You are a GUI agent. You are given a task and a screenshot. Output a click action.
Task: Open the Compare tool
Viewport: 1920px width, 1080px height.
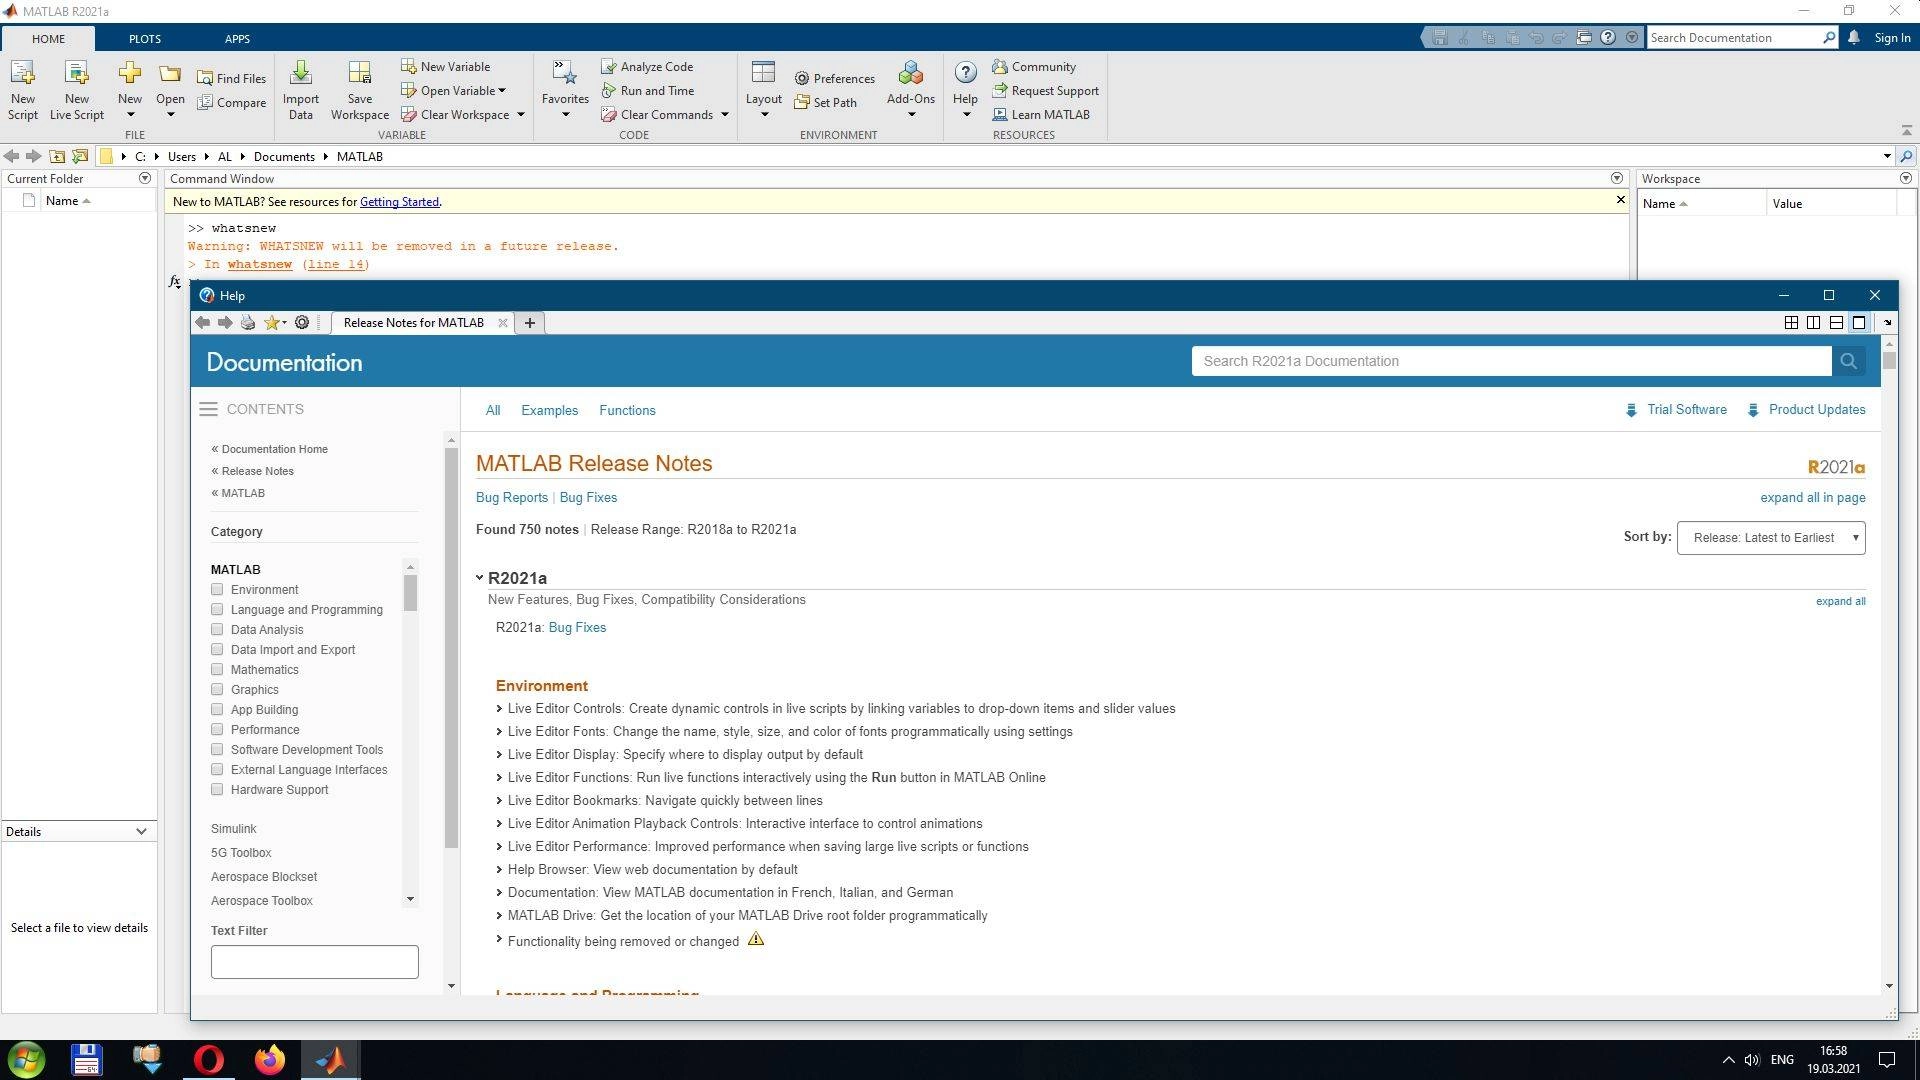[231, 102]
